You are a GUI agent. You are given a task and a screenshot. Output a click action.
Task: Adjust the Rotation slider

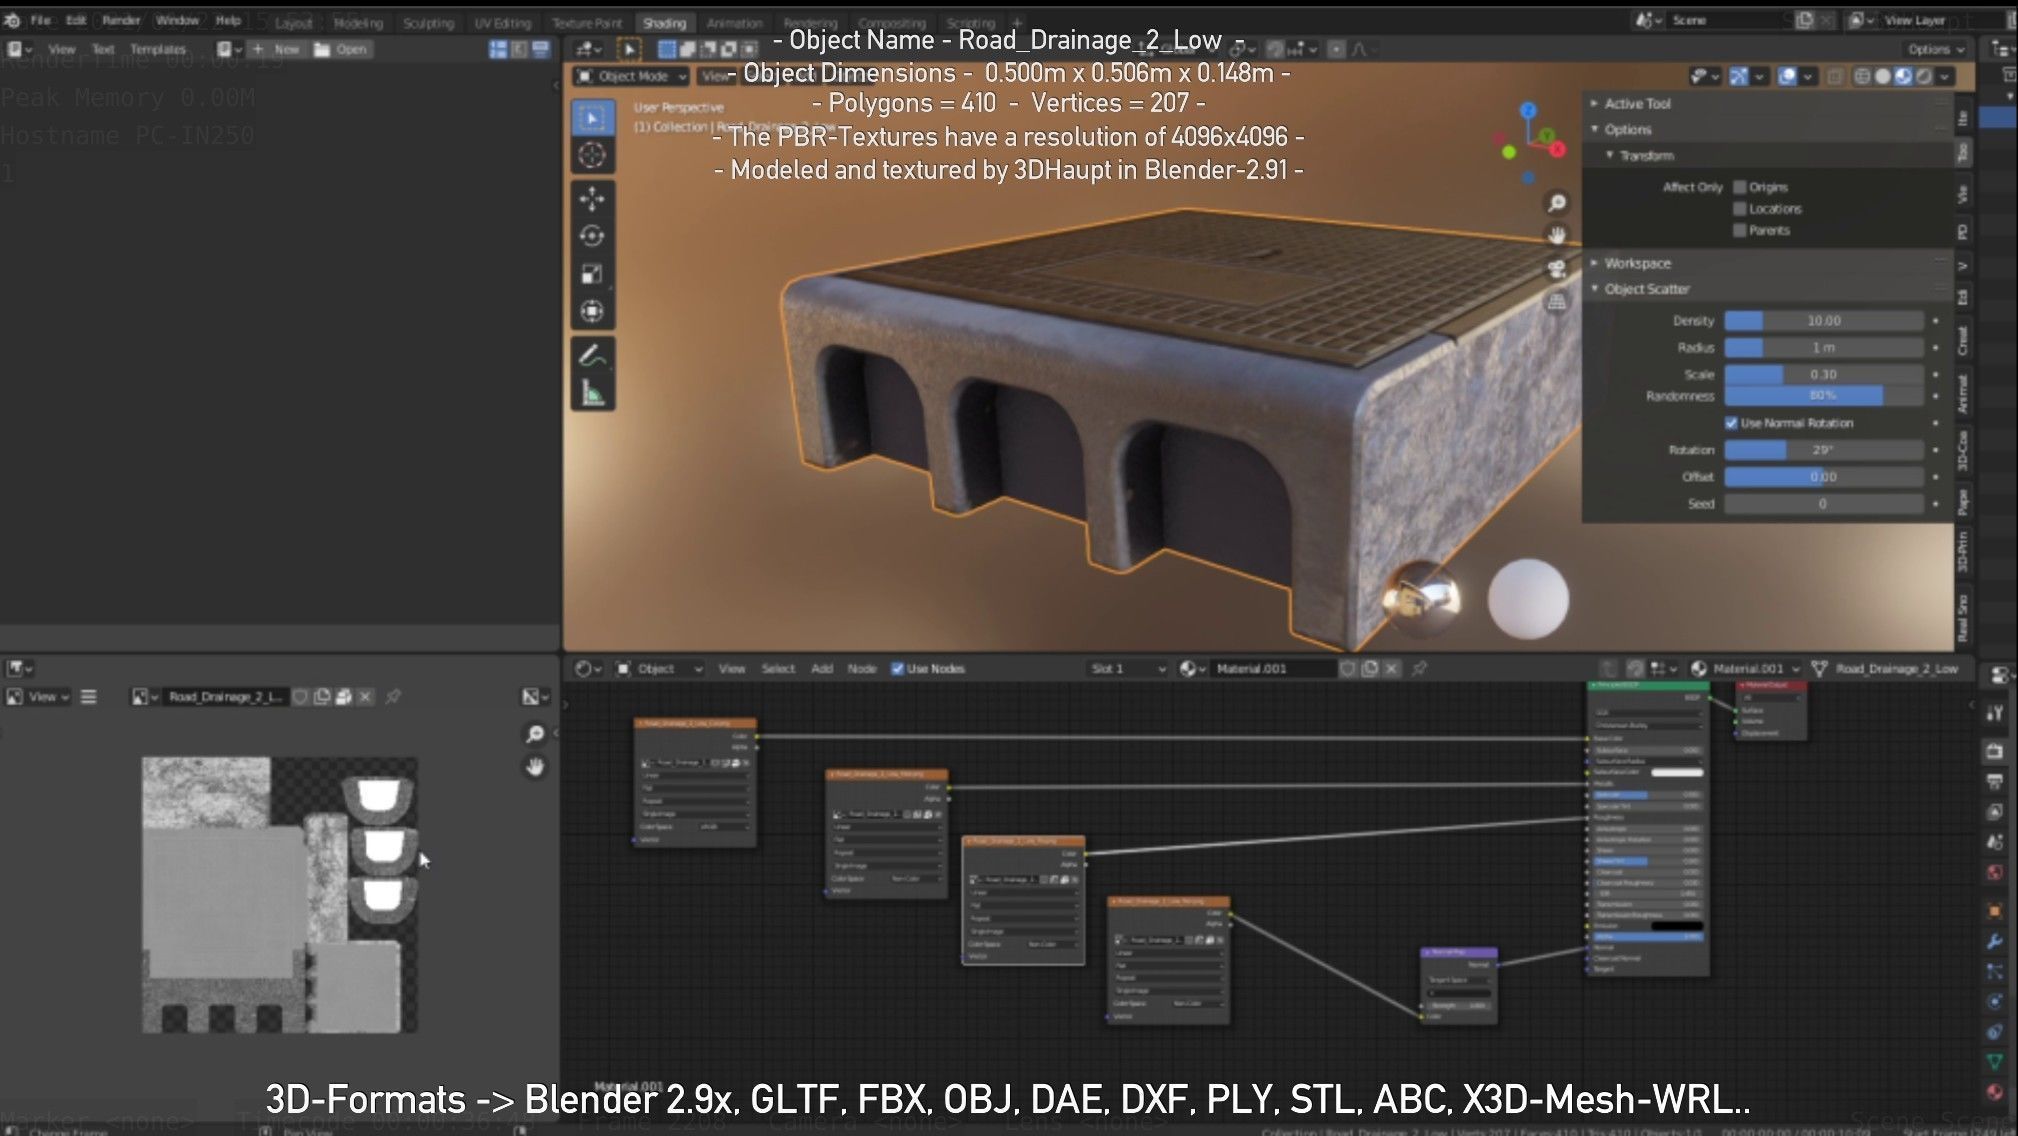tap(1823, 450)
